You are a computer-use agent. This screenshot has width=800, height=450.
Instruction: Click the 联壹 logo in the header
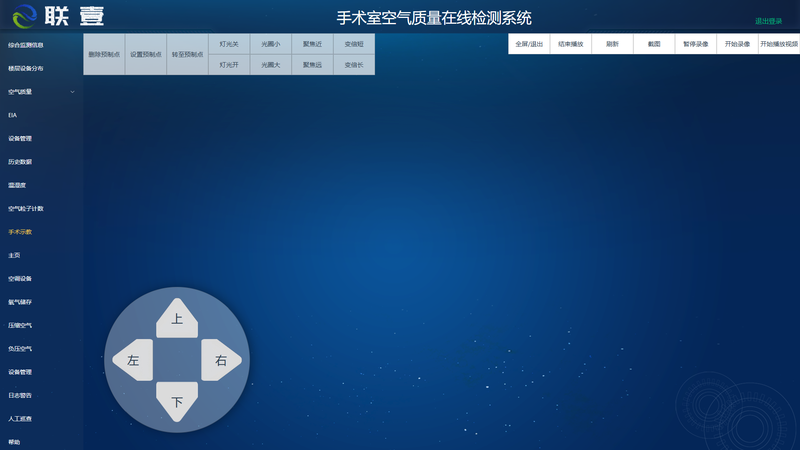click(58, 16)
